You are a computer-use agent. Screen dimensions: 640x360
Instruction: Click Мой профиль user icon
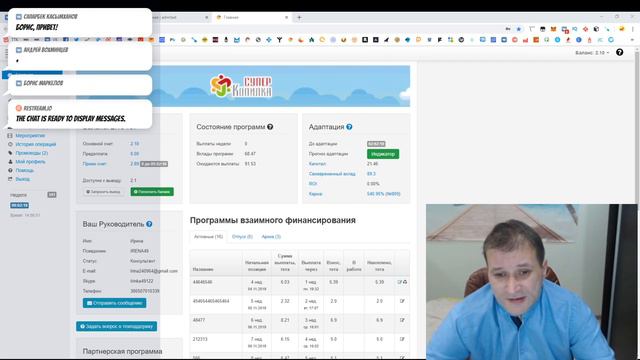[10, 162]
